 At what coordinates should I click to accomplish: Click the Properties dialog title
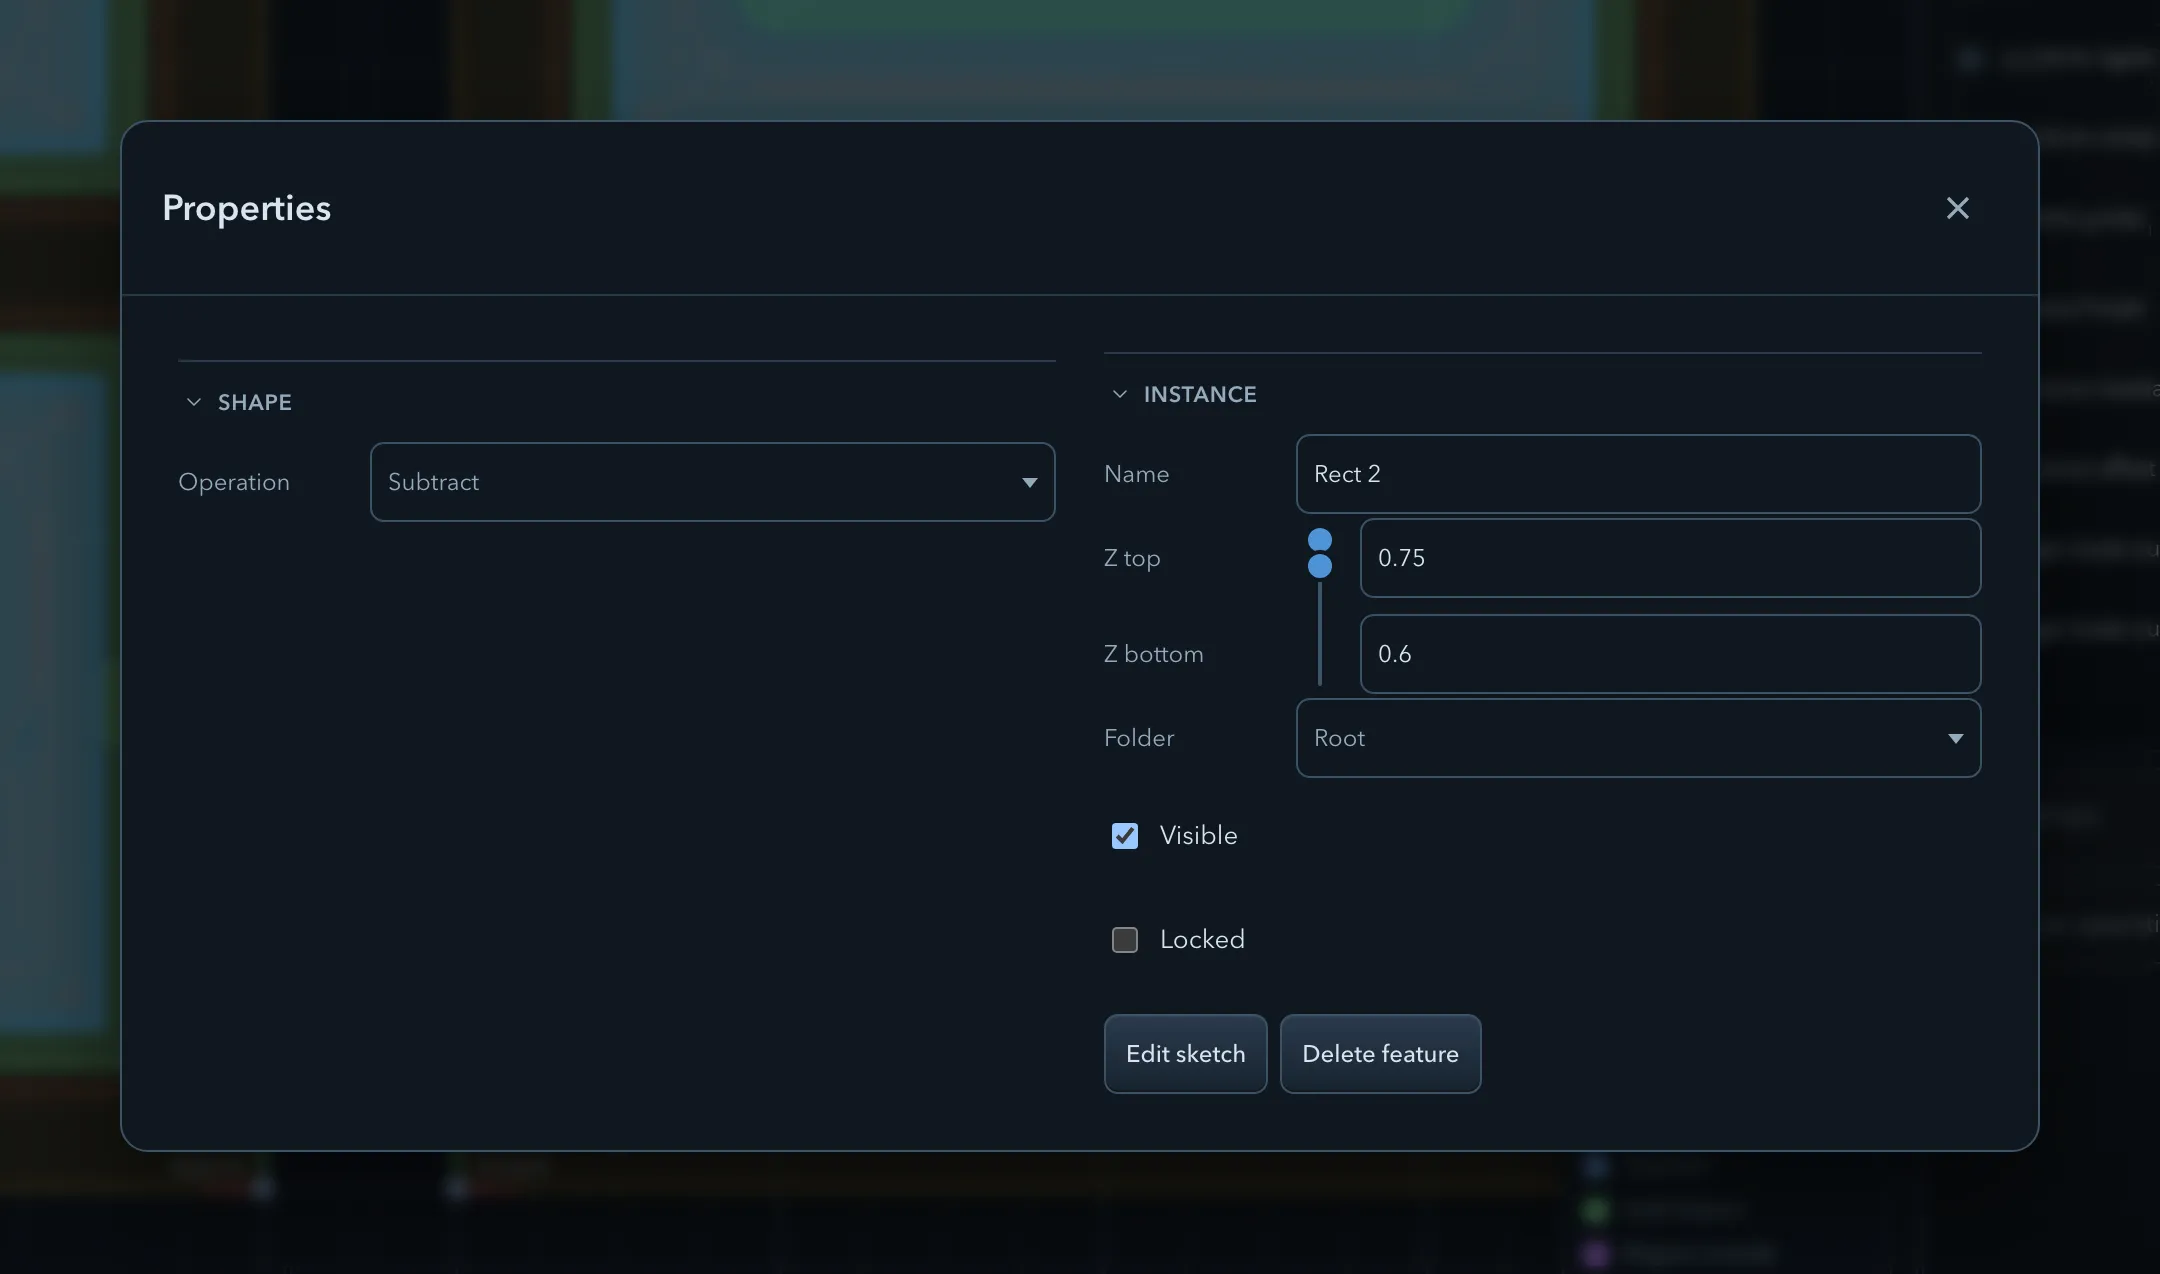tap(246, 208)
